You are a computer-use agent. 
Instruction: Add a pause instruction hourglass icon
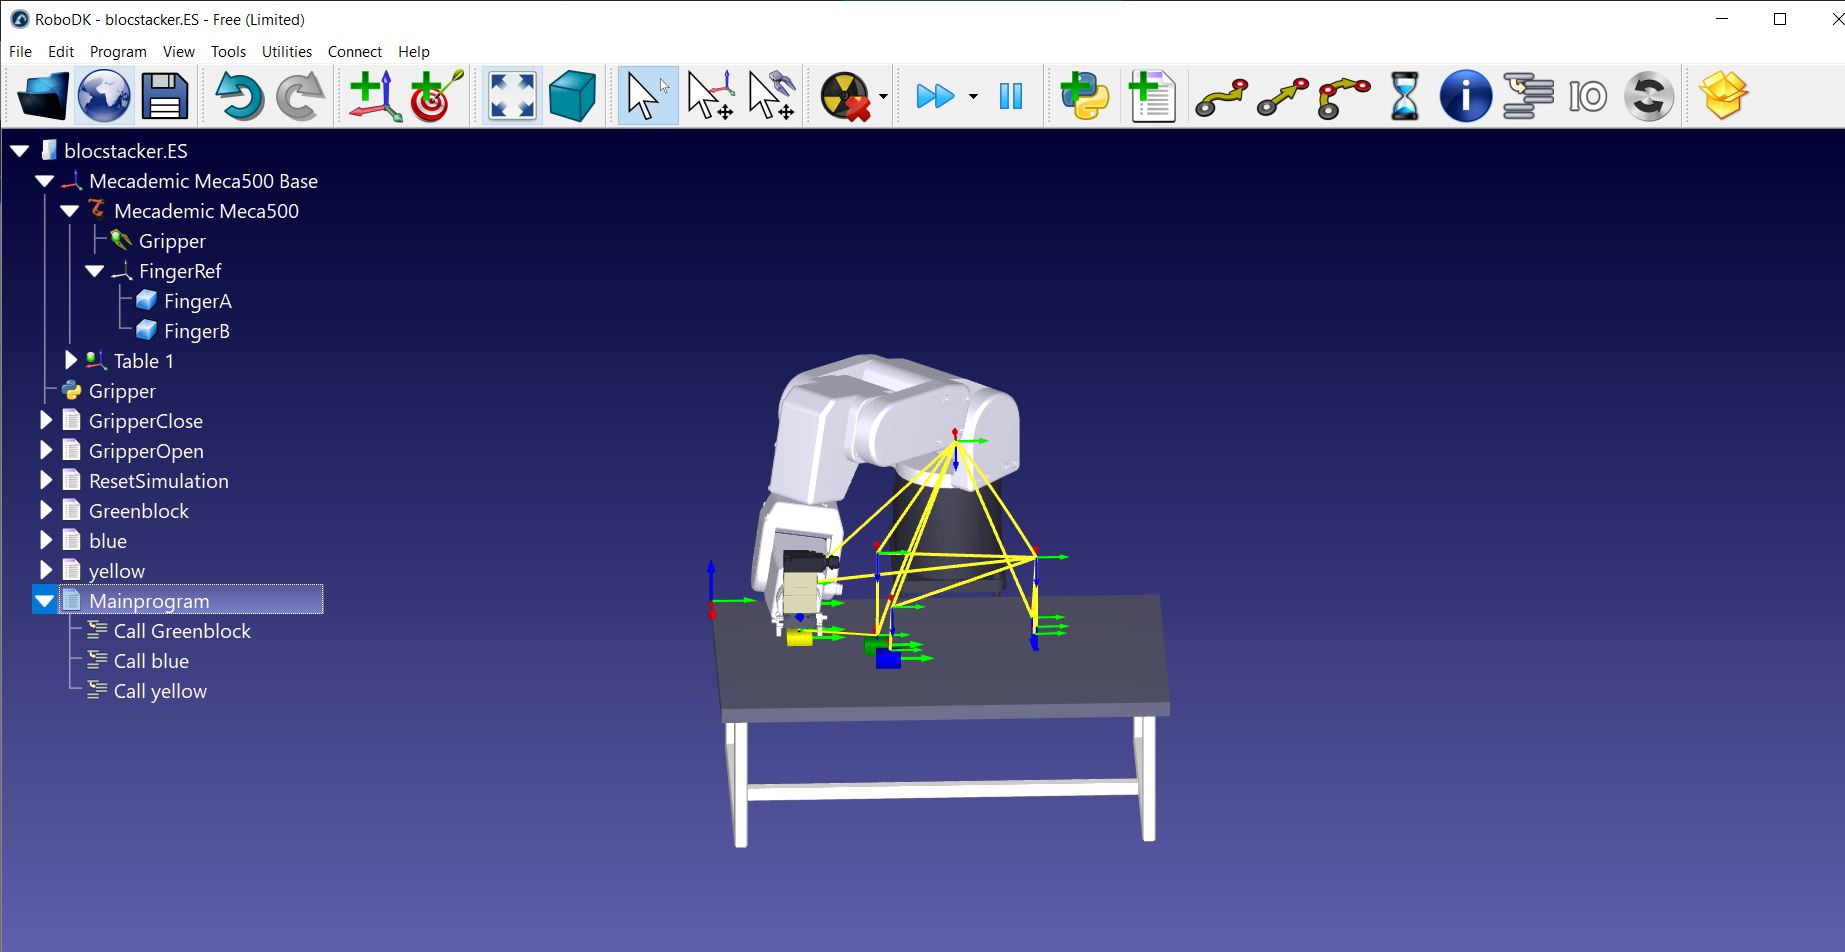(x=1404, y=96)
